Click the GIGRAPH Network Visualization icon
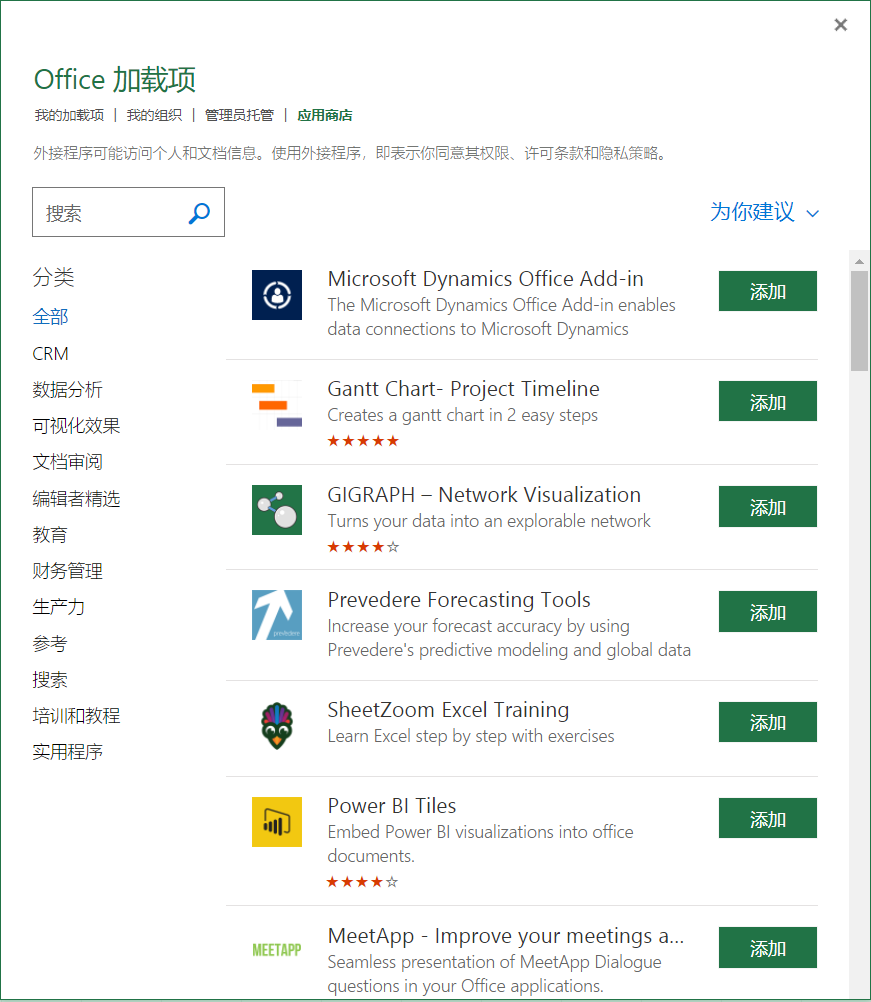Viewport: 871px width, 1002px height. [x=277, y=510]
